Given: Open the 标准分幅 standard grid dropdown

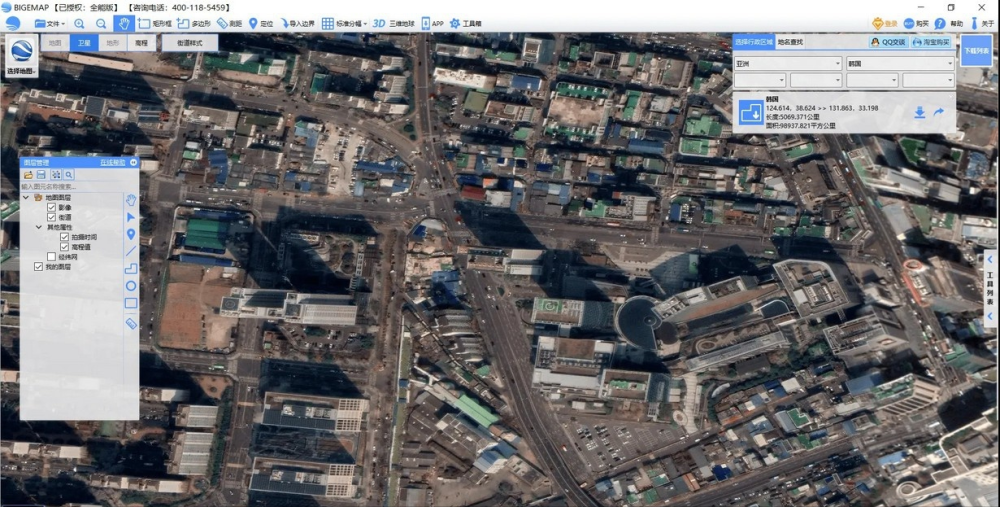Looking at the screenshot, I should [x=344, y=24].
